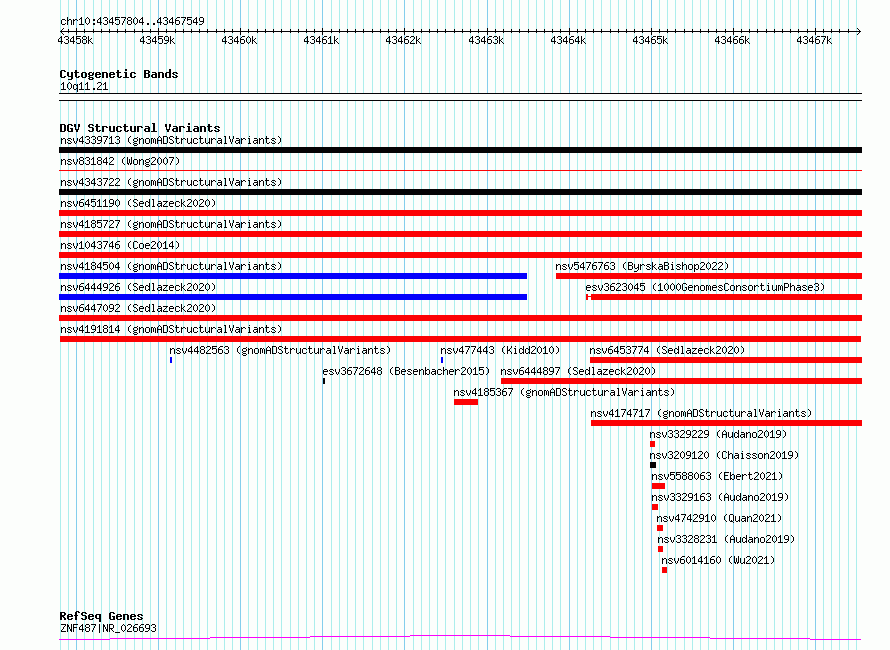Screen dimensions: 890x650
Task: Click the black marker below nsv3209120
Action: tap(653, 465)
